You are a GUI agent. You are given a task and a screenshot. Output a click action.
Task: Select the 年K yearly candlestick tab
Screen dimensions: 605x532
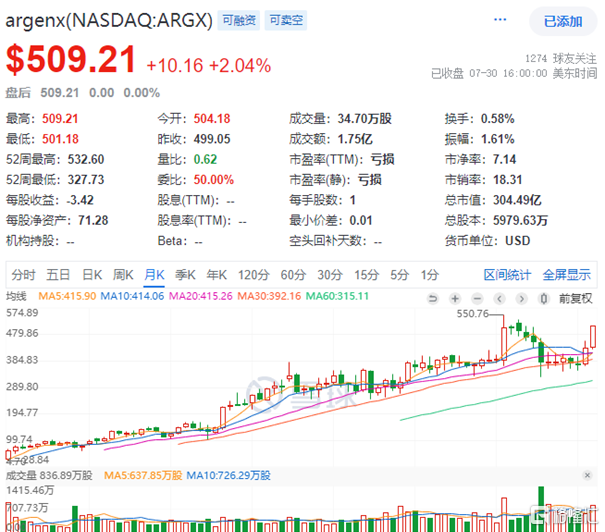(x=216, y=275)
